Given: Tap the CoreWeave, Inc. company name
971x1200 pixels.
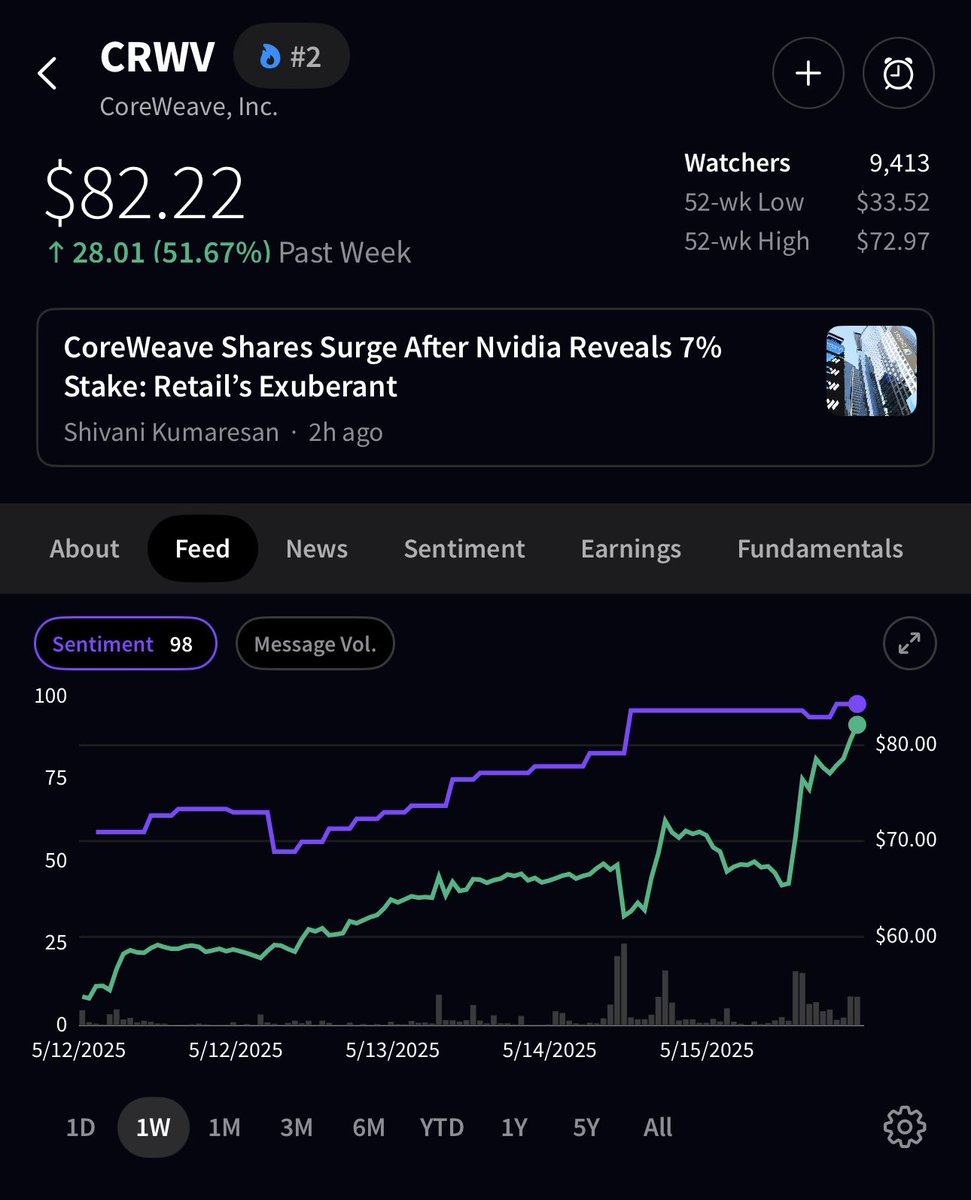Looking at the screenshot, I should [189, 107].
